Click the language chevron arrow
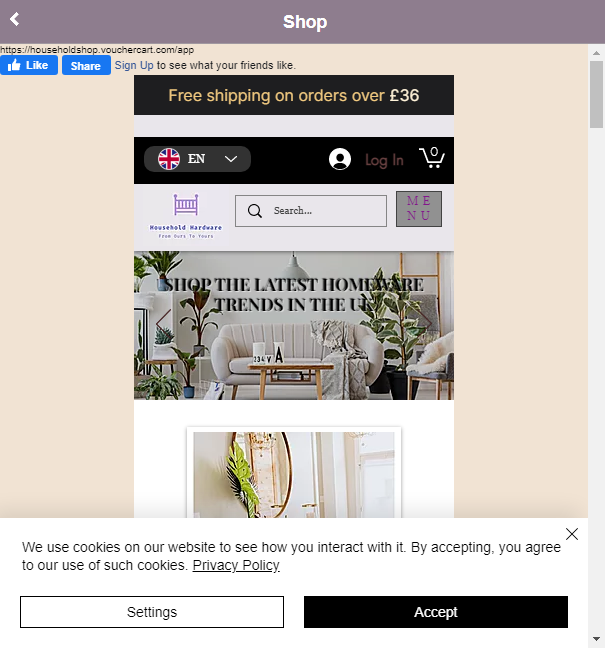 [231, 159]
